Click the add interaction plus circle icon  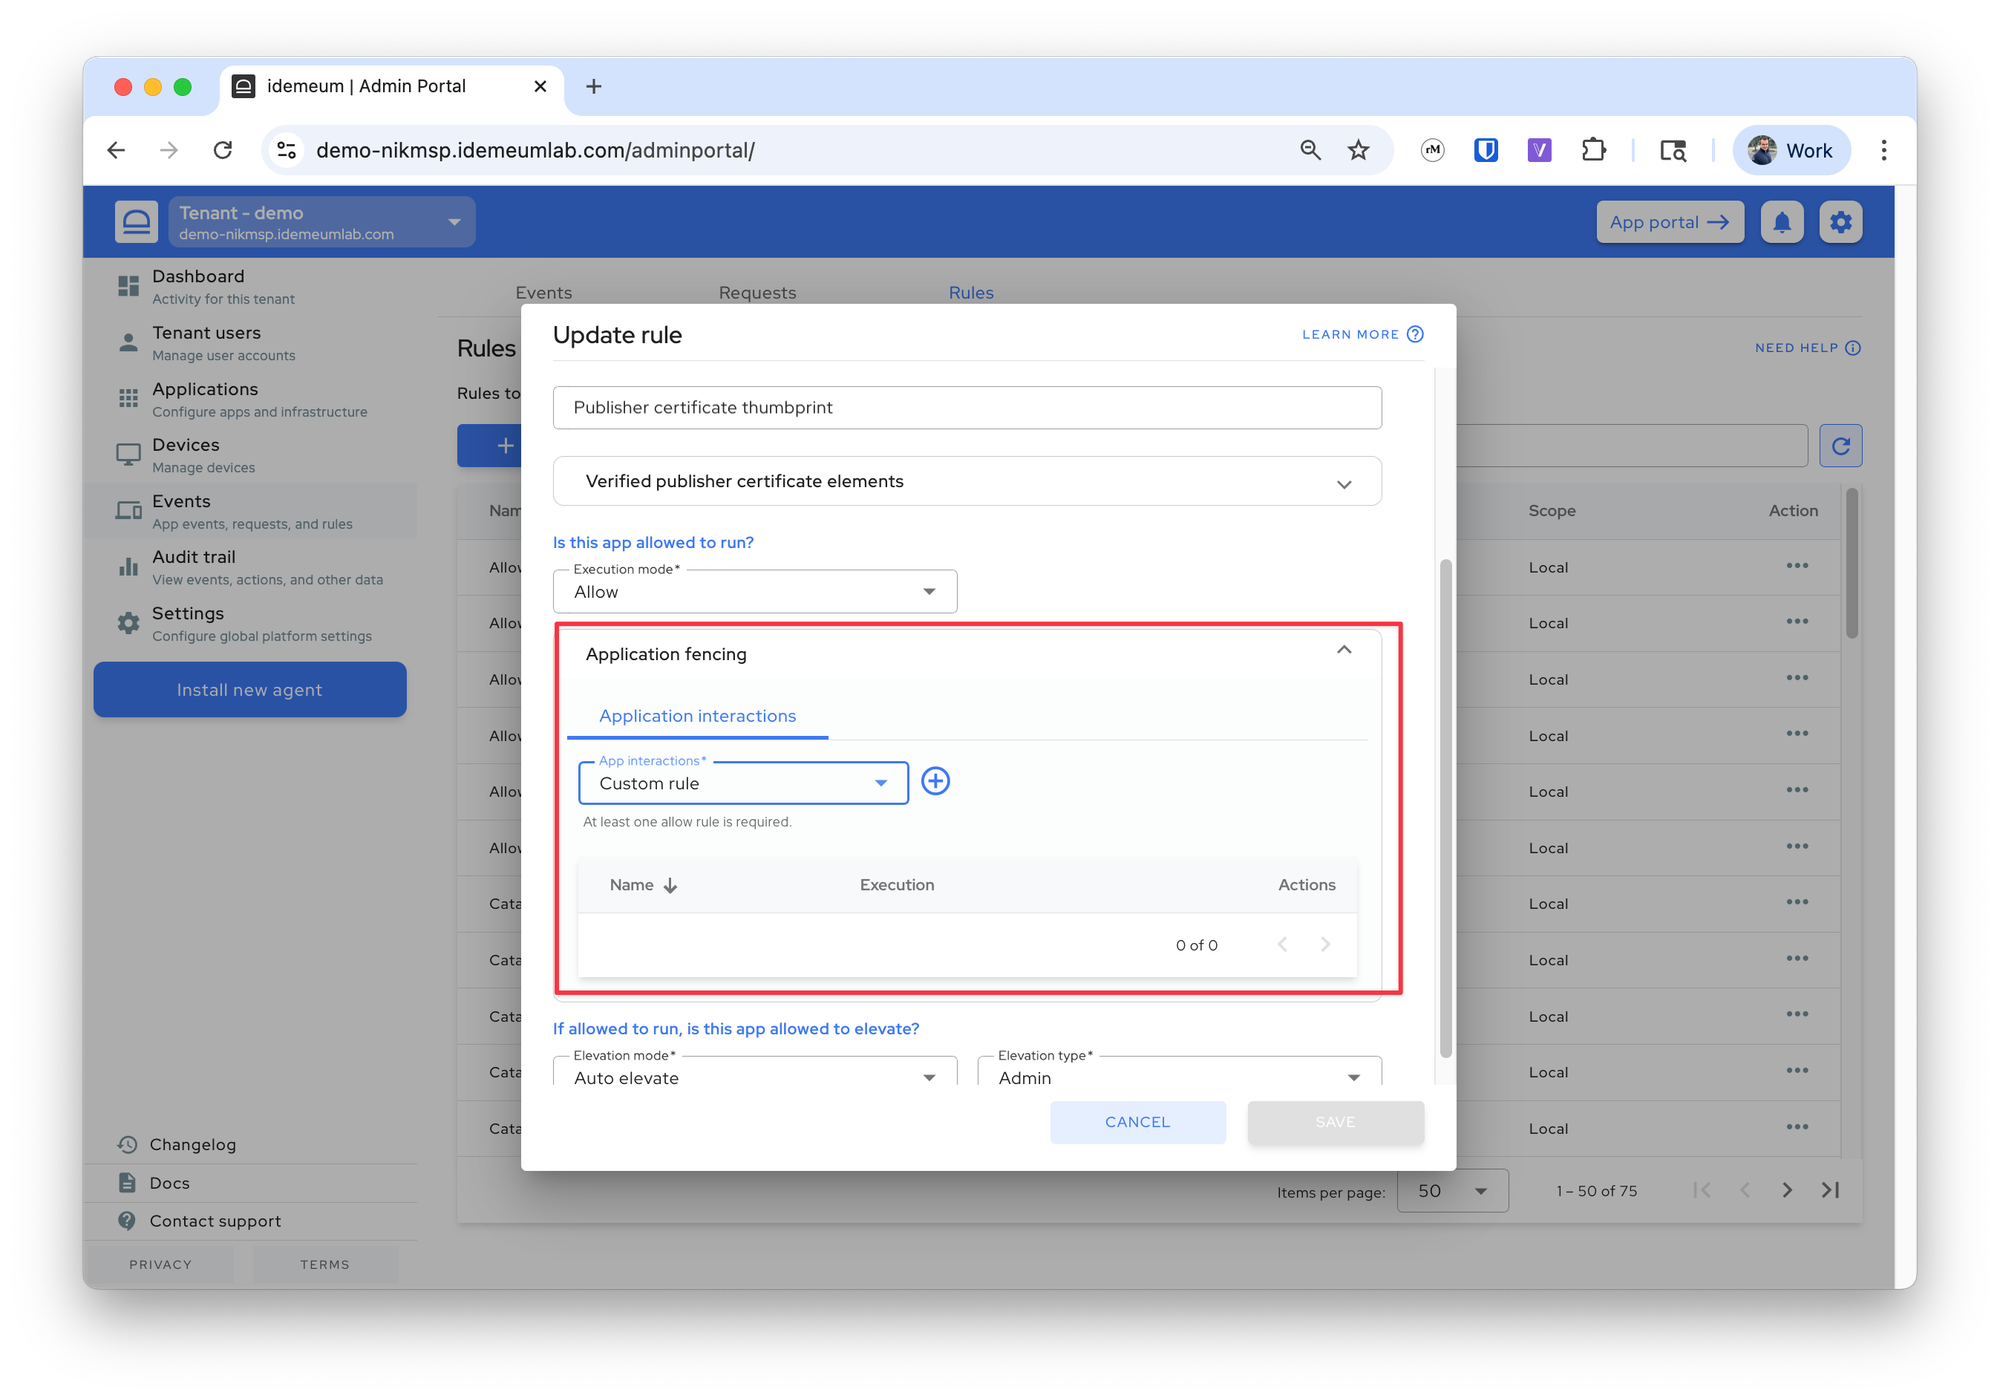pos(935,781)
